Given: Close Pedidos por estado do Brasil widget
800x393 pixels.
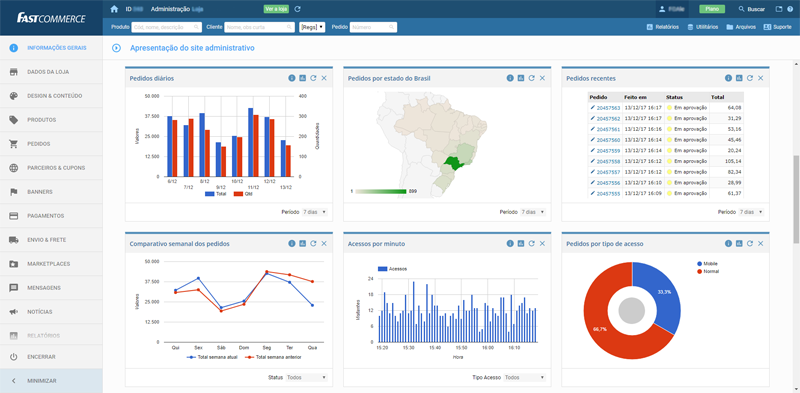Looking at the screenshot, I should [542, 78].
